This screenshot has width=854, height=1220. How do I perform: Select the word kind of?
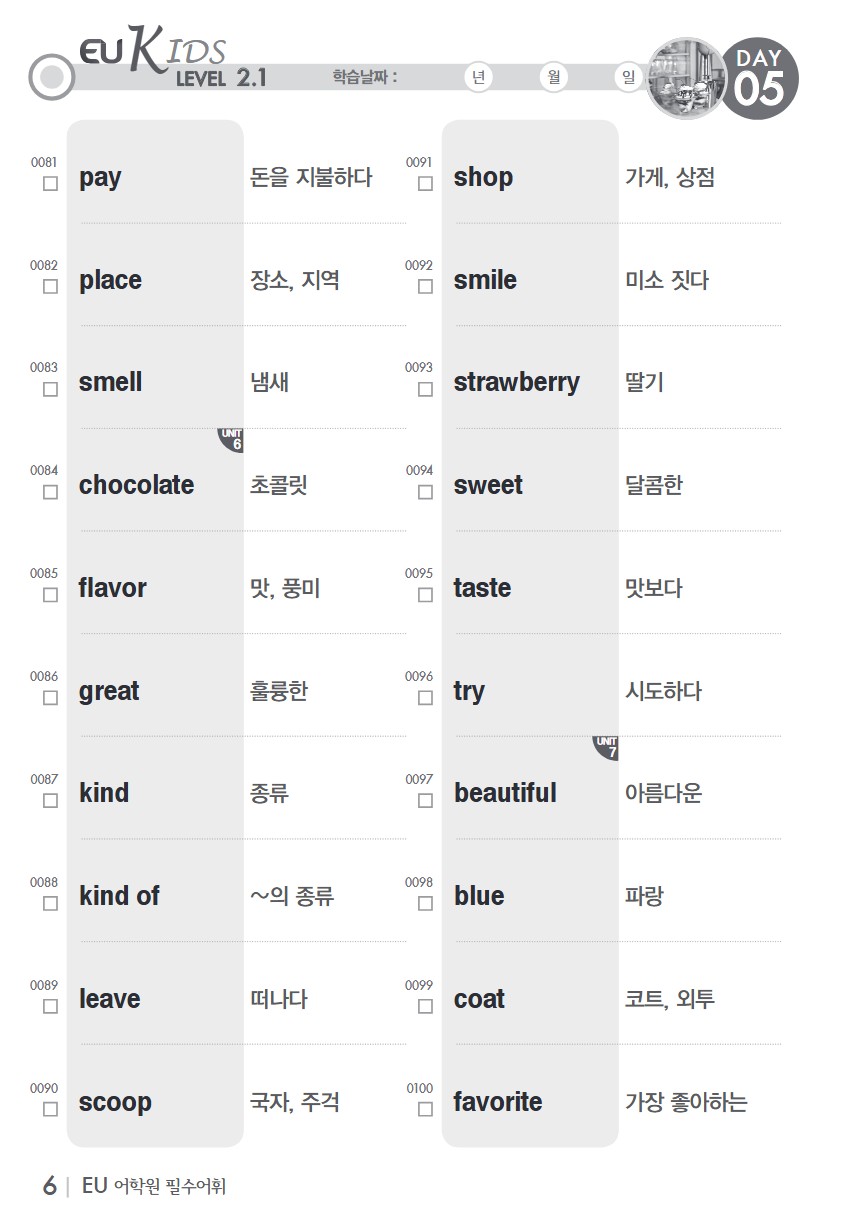[119, 896]
